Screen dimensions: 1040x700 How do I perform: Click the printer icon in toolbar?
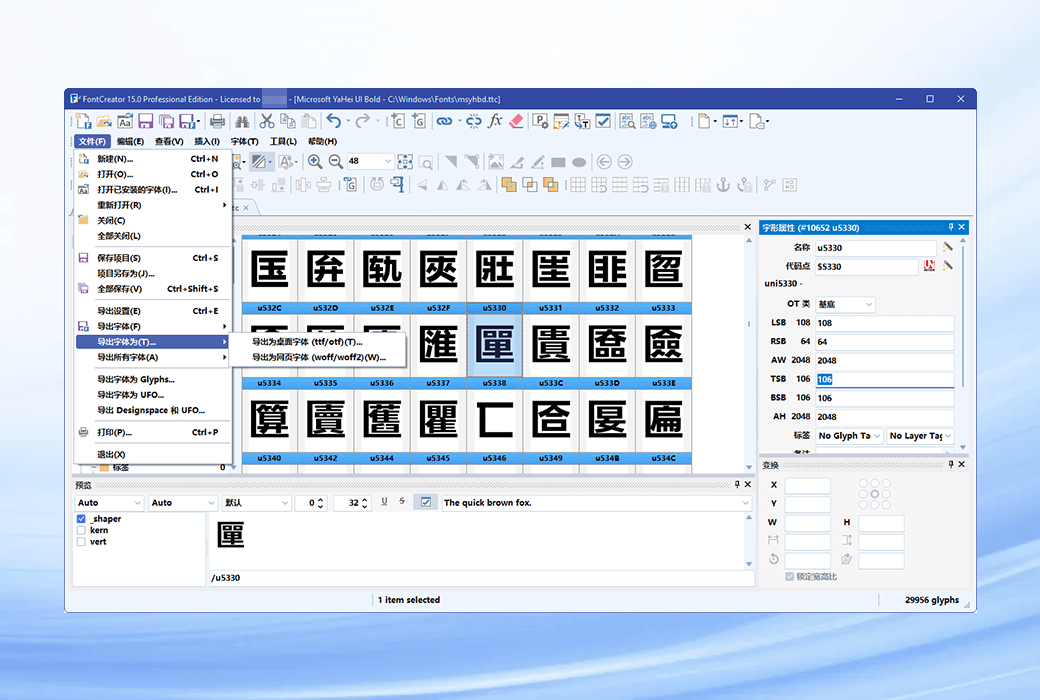tap(217, 121)
